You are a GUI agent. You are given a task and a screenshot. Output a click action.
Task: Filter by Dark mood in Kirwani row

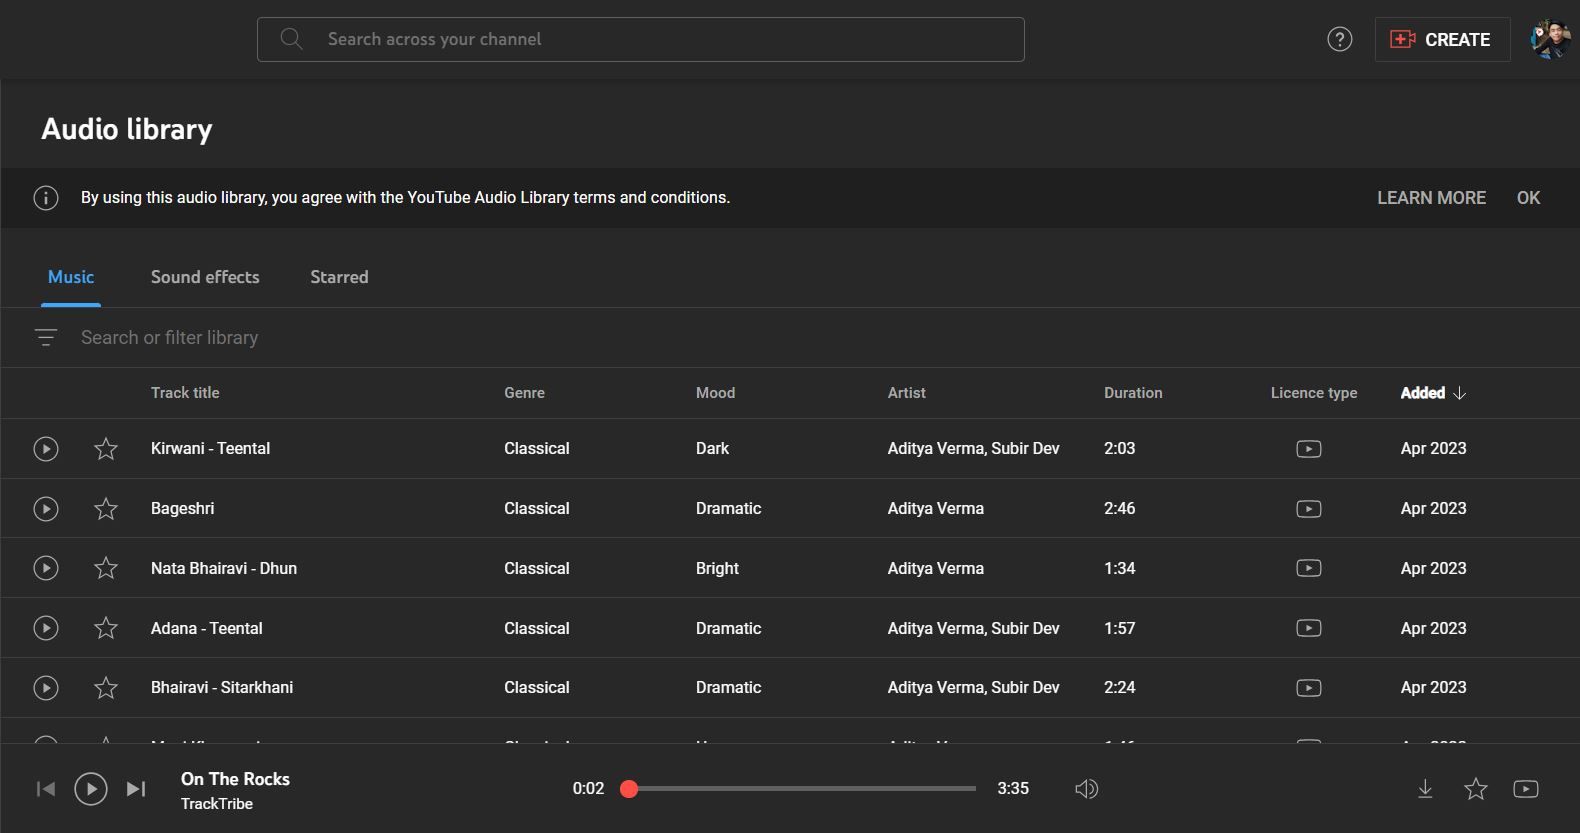[x=712, y=449]
